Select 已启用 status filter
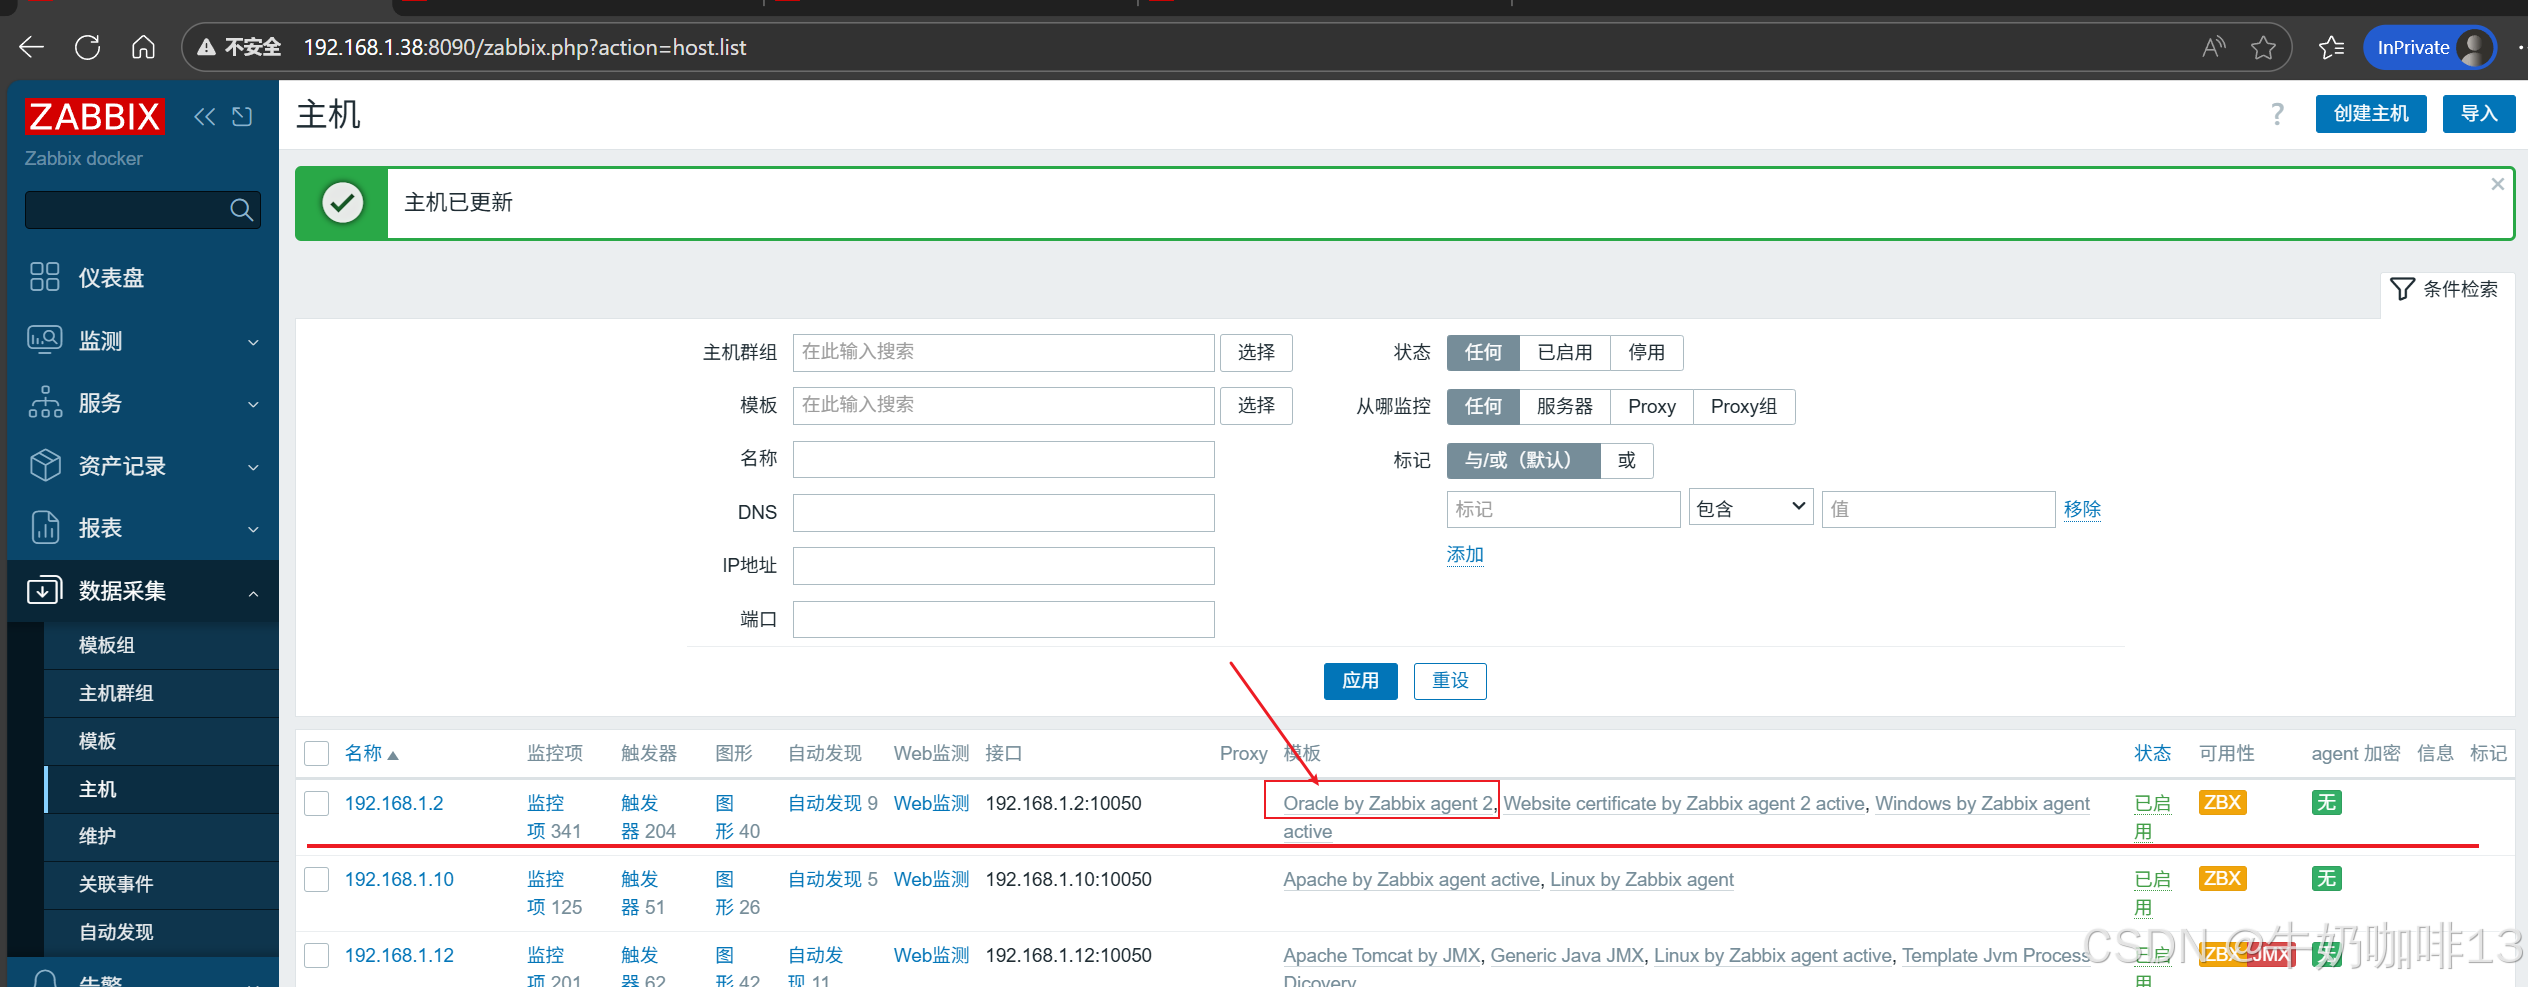This screenshot has height=987, width=2528. (1565, 352)
